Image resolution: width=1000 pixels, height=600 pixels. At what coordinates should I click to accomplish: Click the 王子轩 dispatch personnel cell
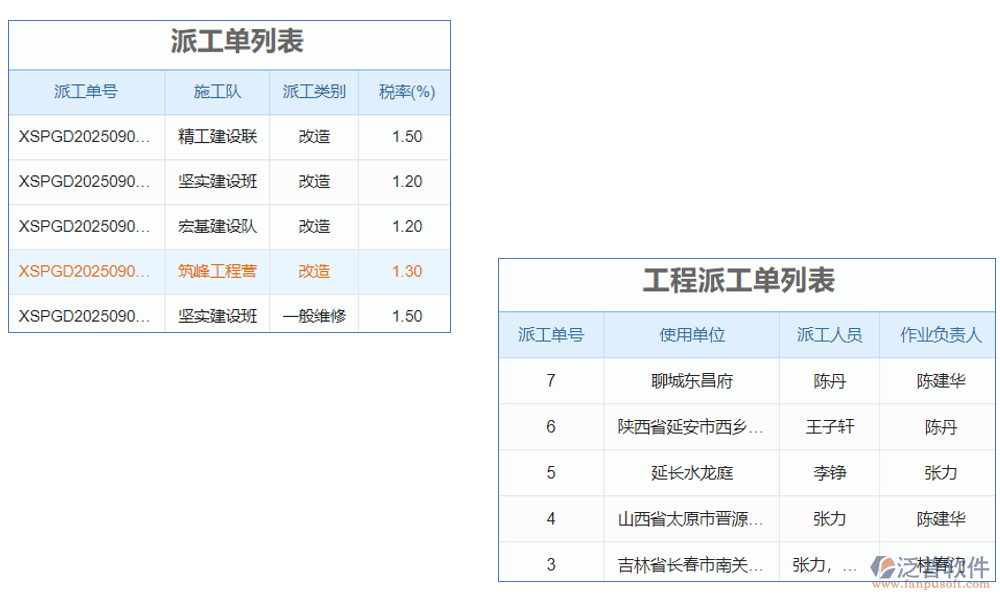pyautogui.click(x=828, y=426)
